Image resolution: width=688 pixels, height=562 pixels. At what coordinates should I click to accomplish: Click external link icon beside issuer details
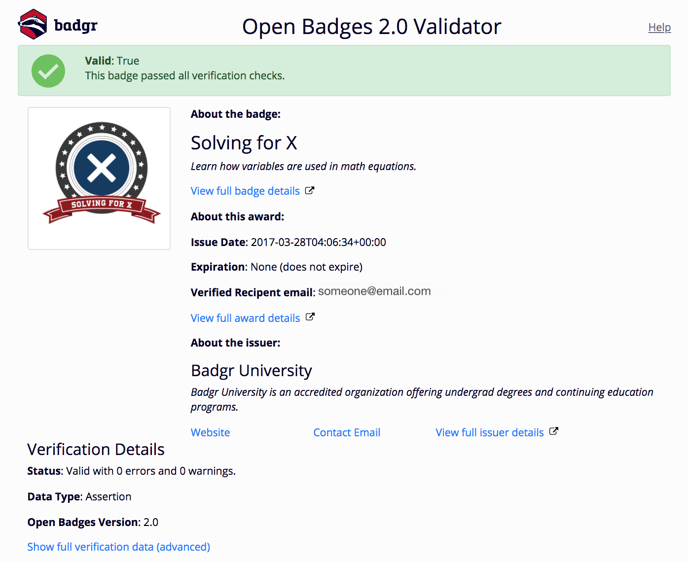[554, 431]
